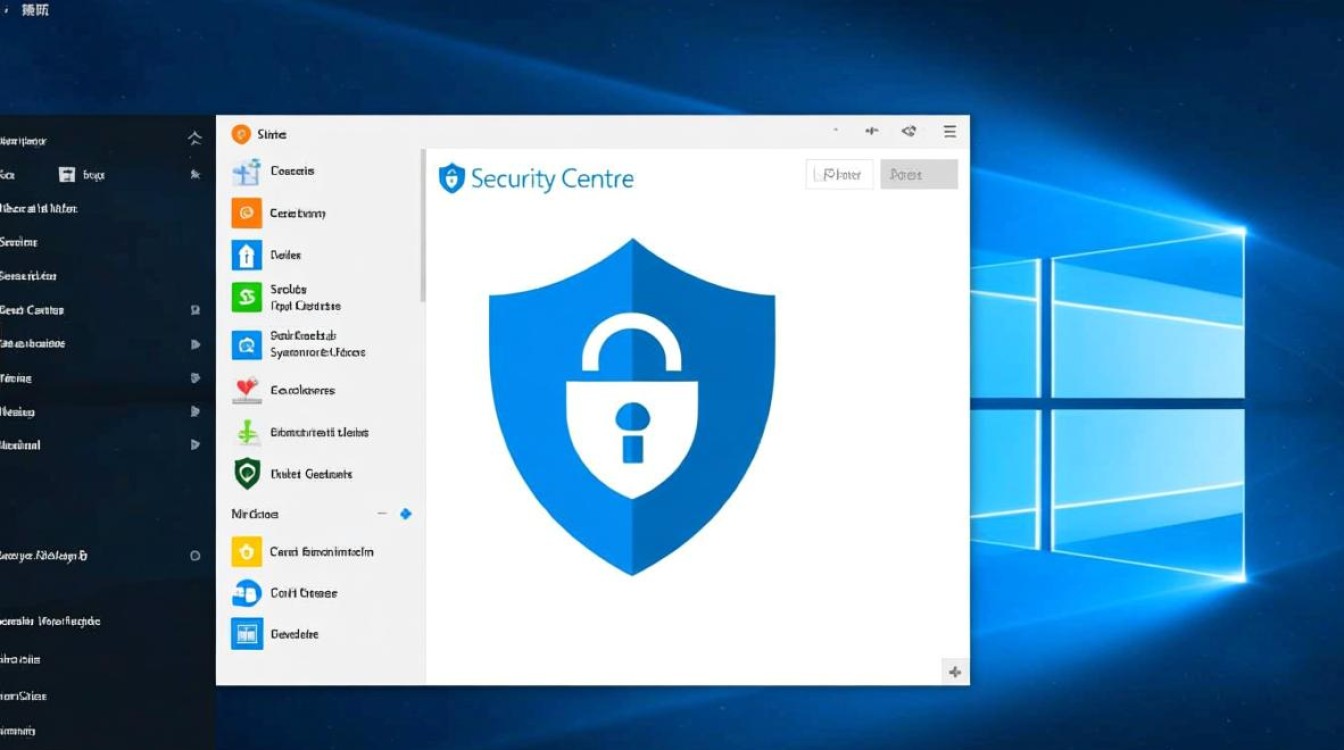The width and height of the screenshot is (1344, 750).
Task: Select the blue magnifier sidebar icon
Action: click(x=246, y=345)
